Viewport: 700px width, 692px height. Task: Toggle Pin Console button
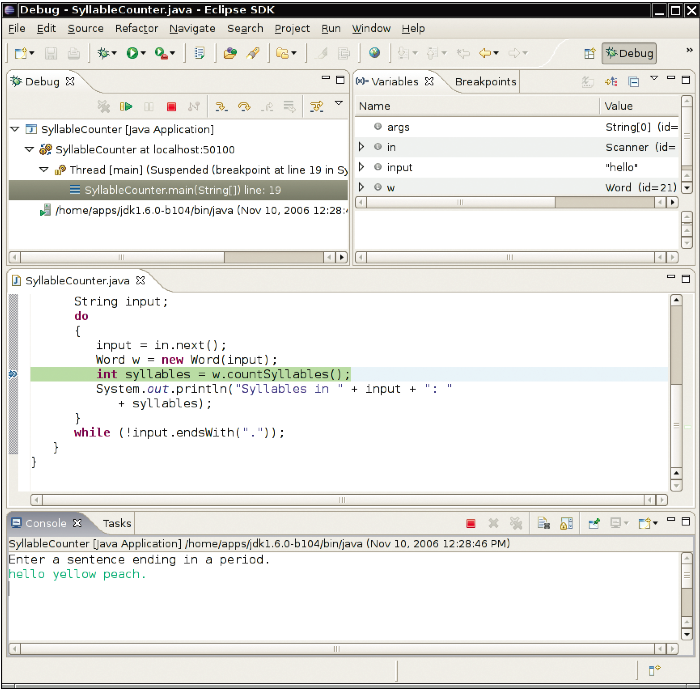(594, 523)
